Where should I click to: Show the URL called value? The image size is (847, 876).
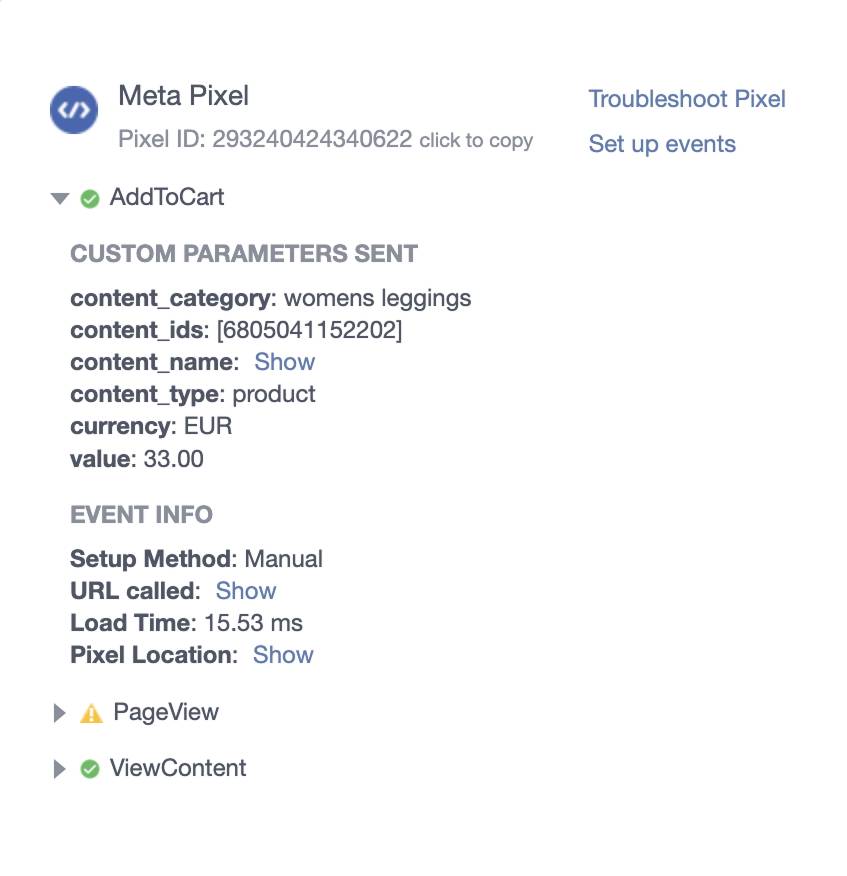coord(246,591)
